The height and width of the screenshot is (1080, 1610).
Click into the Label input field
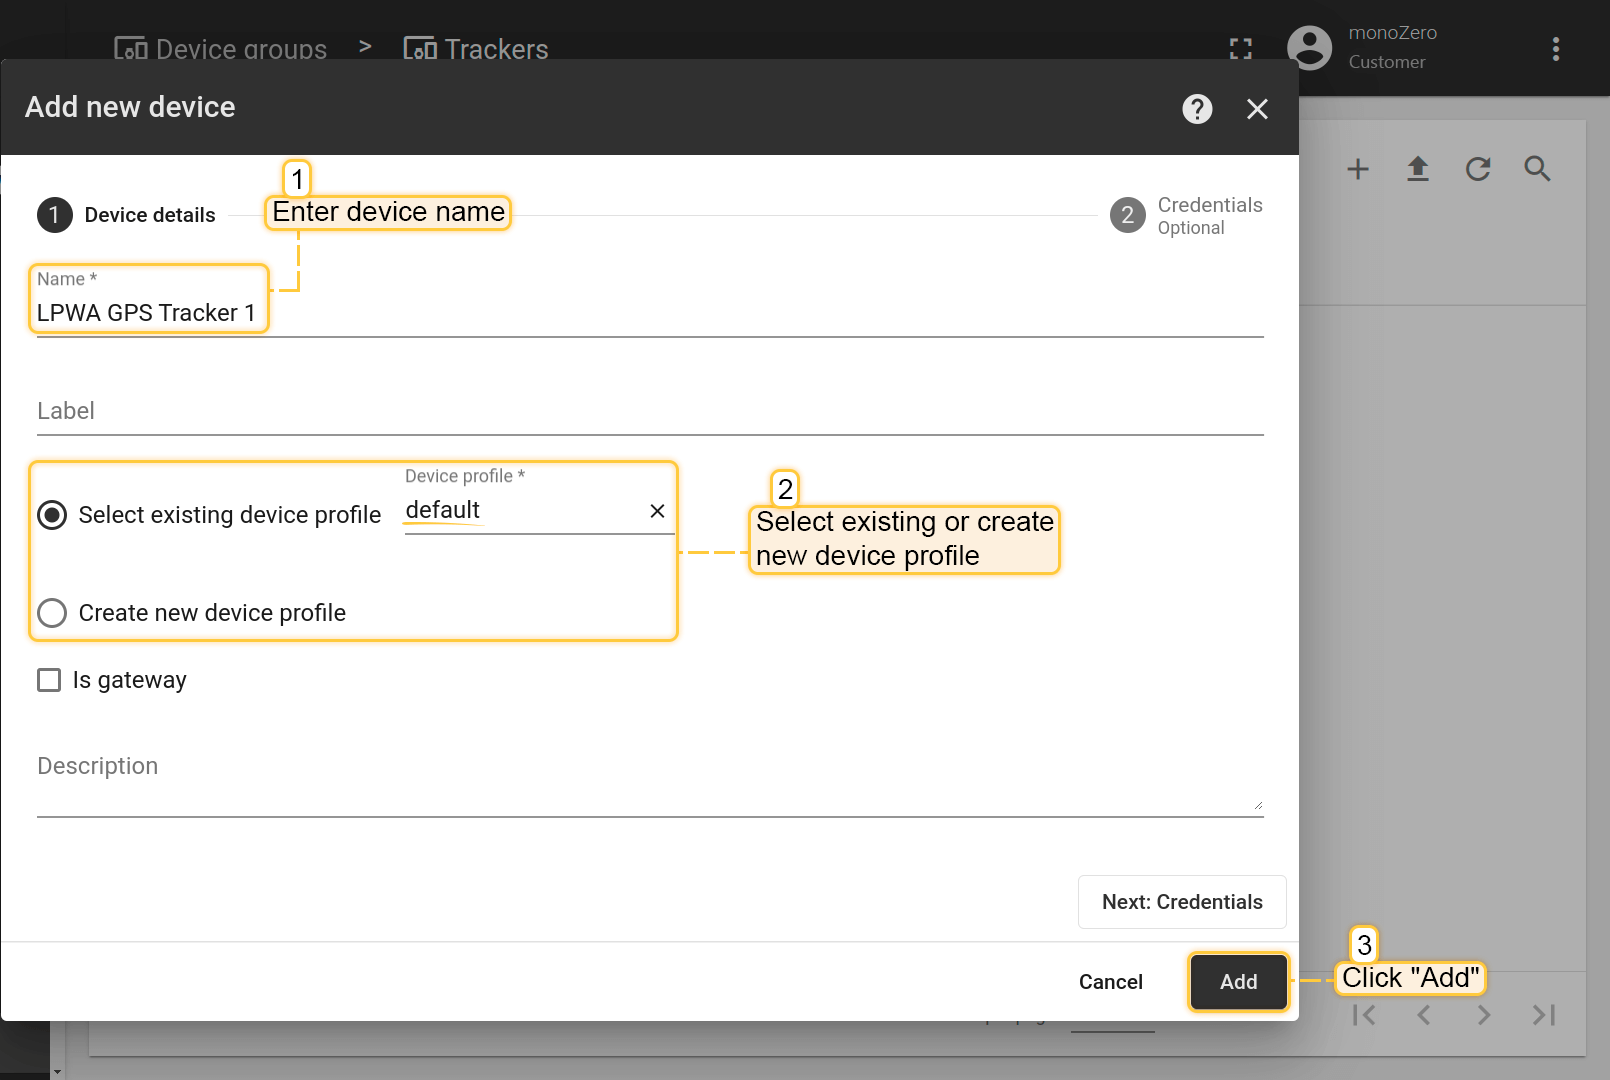click(650, 412)
